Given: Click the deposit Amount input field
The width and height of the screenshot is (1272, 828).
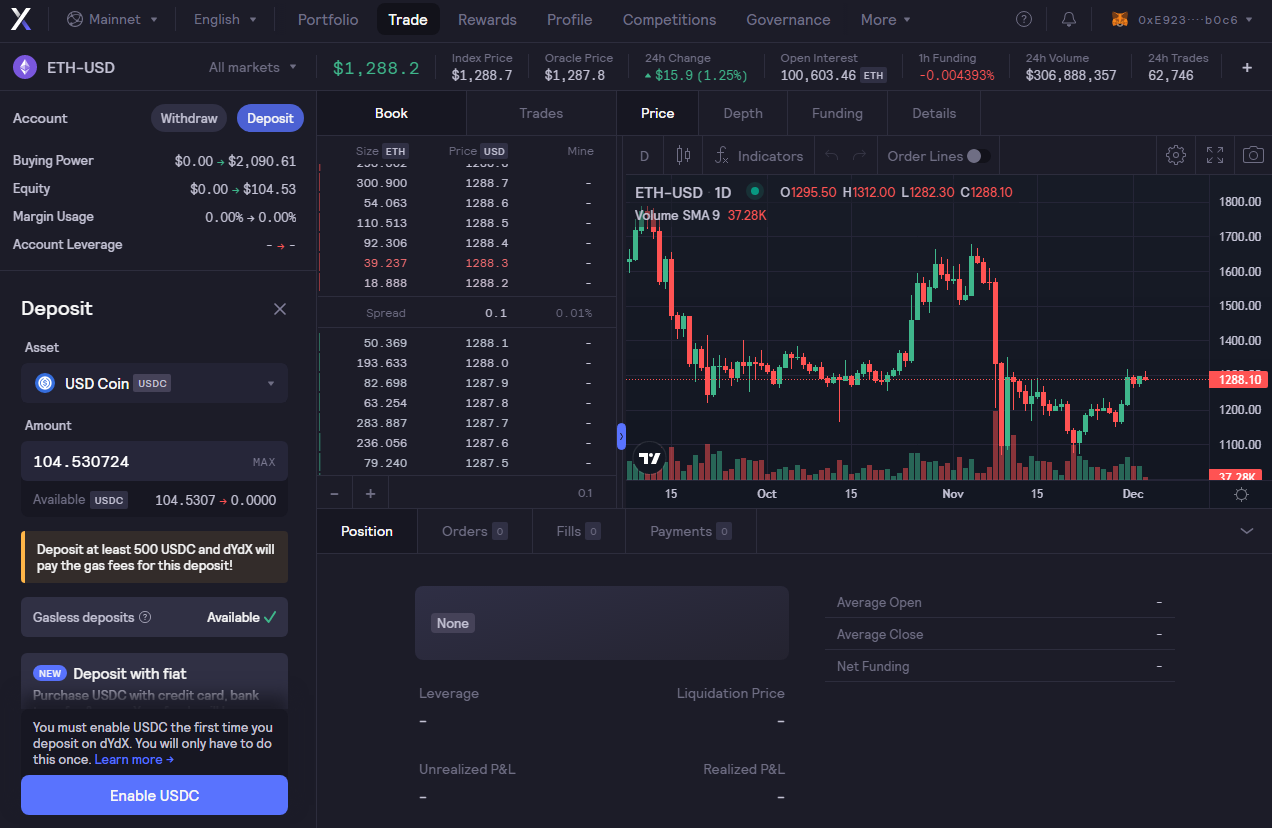Looking at the screenshot, I should click(x=154, y=462).
